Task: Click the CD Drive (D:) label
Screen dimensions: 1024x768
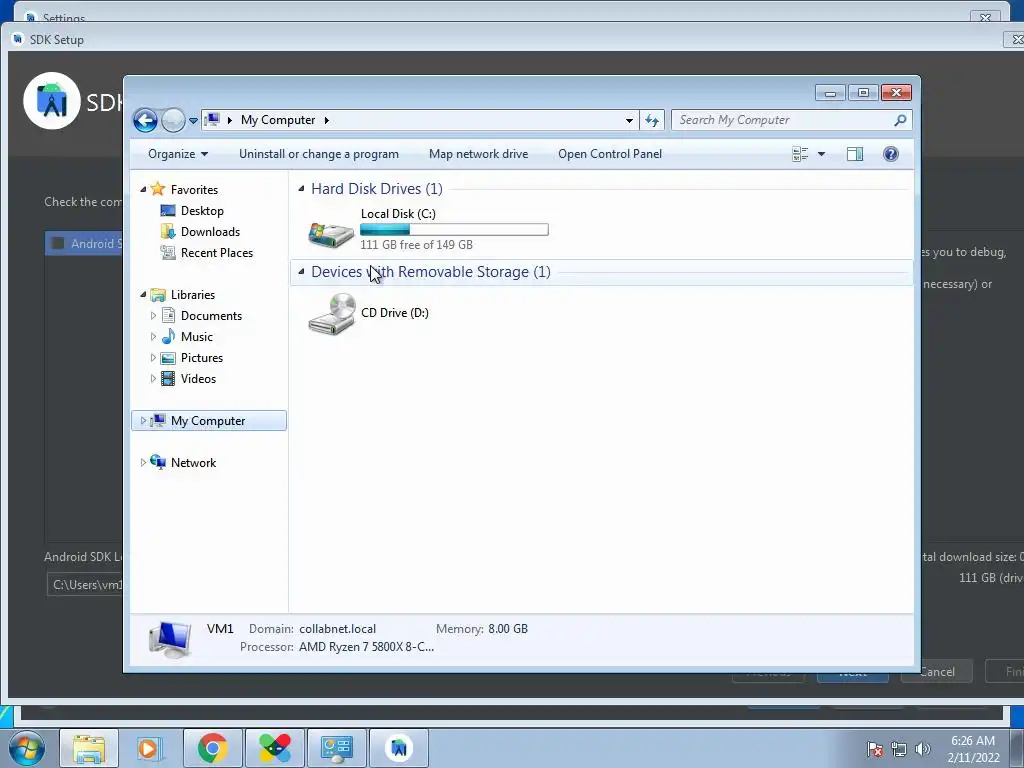Action: pyautogui.click(x=395, y=313)
